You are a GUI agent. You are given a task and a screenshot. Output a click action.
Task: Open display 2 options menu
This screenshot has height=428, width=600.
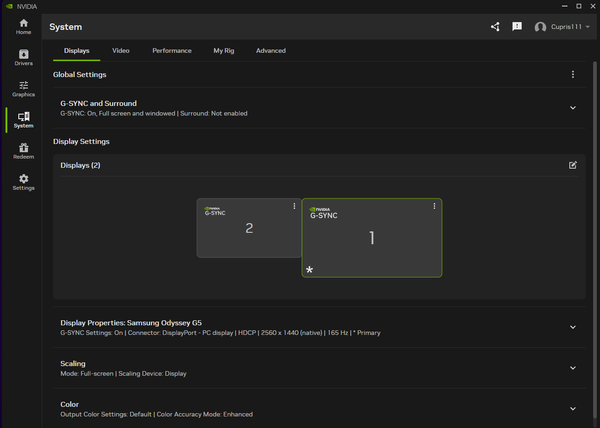(x=294, y=206)
